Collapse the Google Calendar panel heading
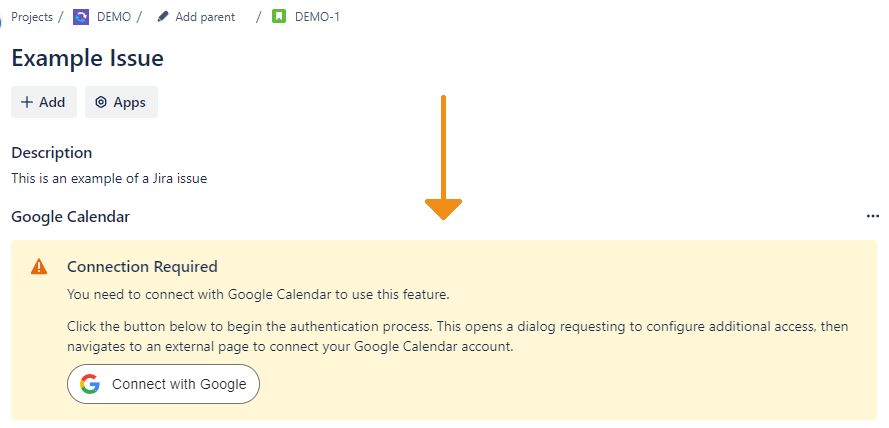The width and height of the screenshot is (889, 428). pos(70,216)
